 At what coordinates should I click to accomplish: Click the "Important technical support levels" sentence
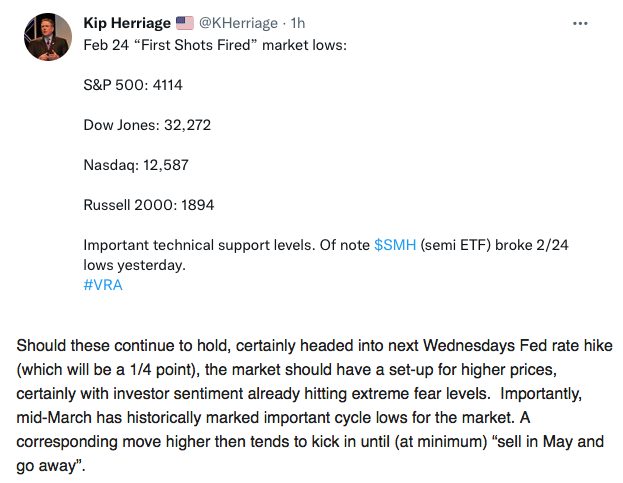click(x=199, y=245)
